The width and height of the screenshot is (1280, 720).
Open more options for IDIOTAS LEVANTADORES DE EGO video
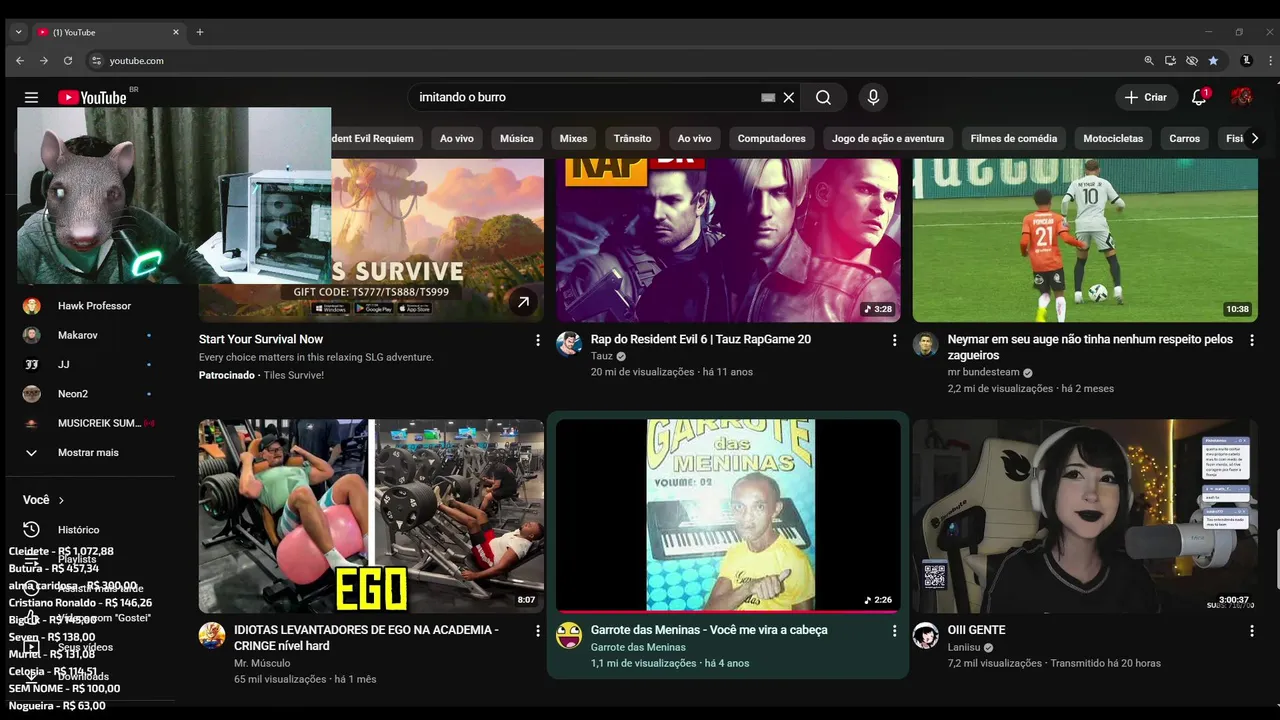point(538,631)
